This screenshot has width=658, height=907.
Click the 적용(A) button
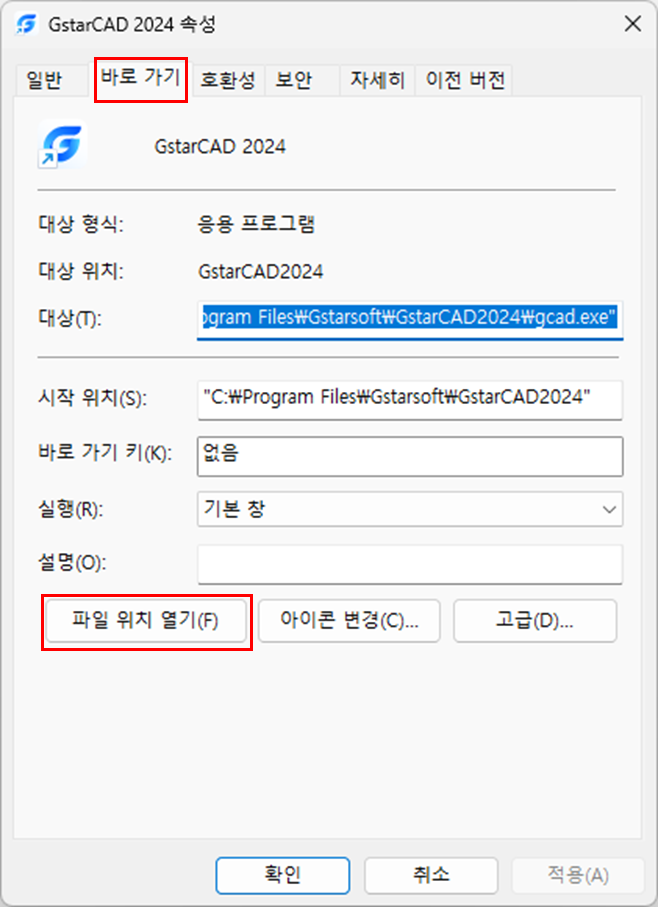pyautogui.click(x=578, y=875)
